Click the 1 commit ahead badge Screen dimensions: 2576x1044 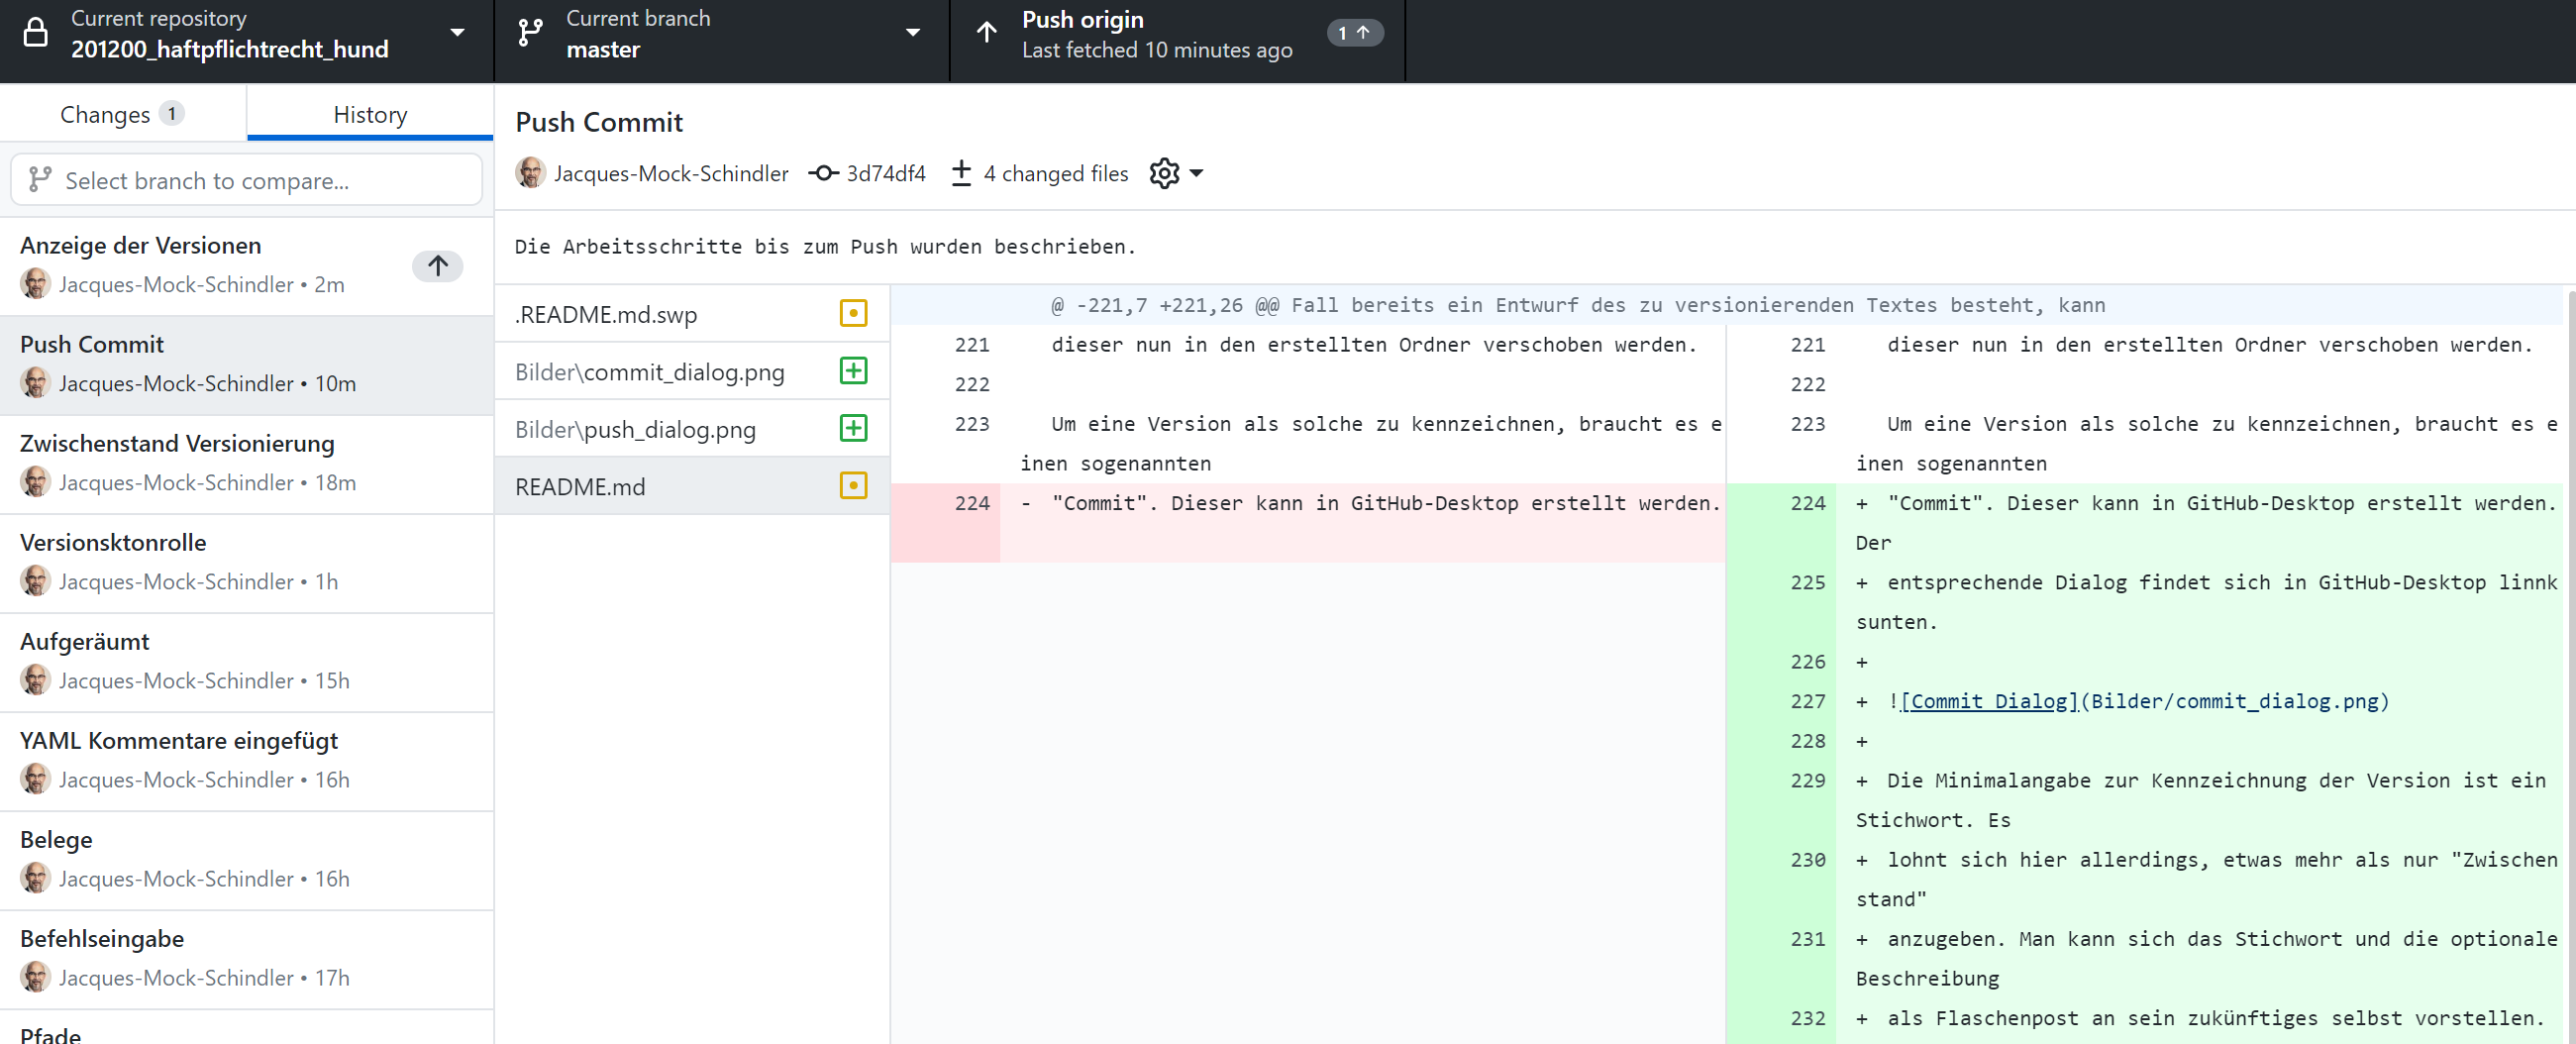coord(1354,33)
